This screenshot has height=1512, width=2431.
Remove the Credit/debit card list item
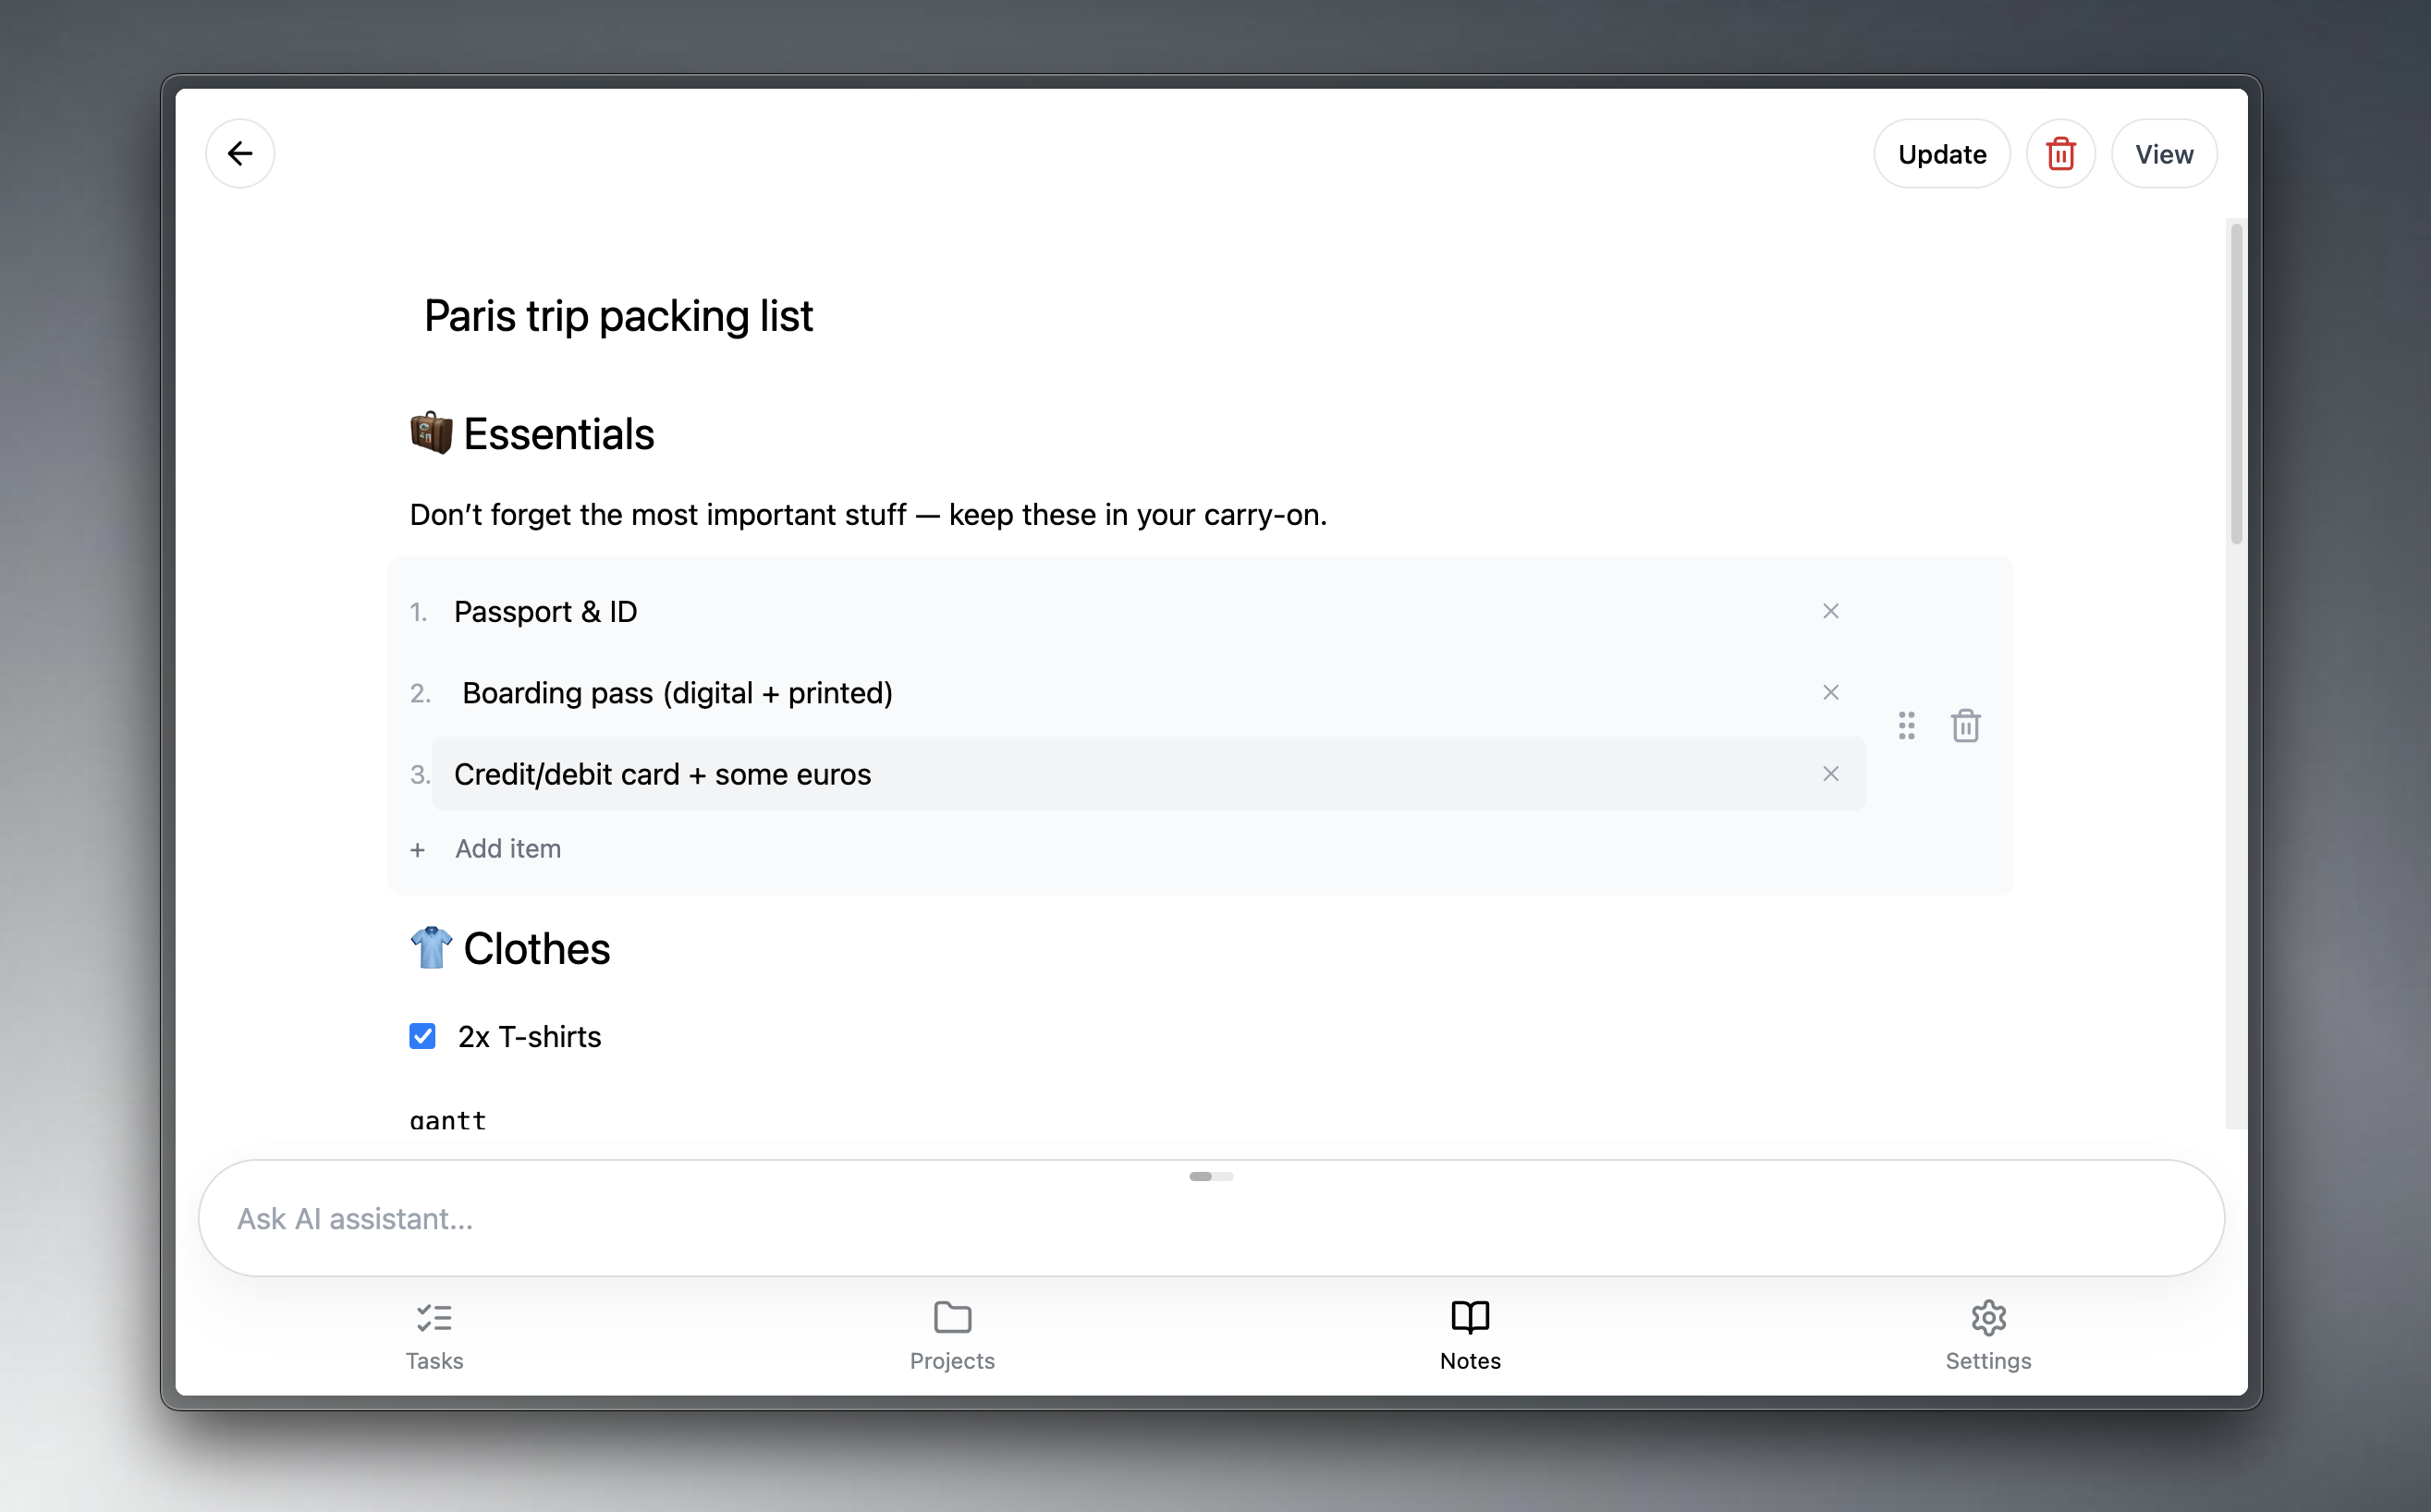(1830, 774)
